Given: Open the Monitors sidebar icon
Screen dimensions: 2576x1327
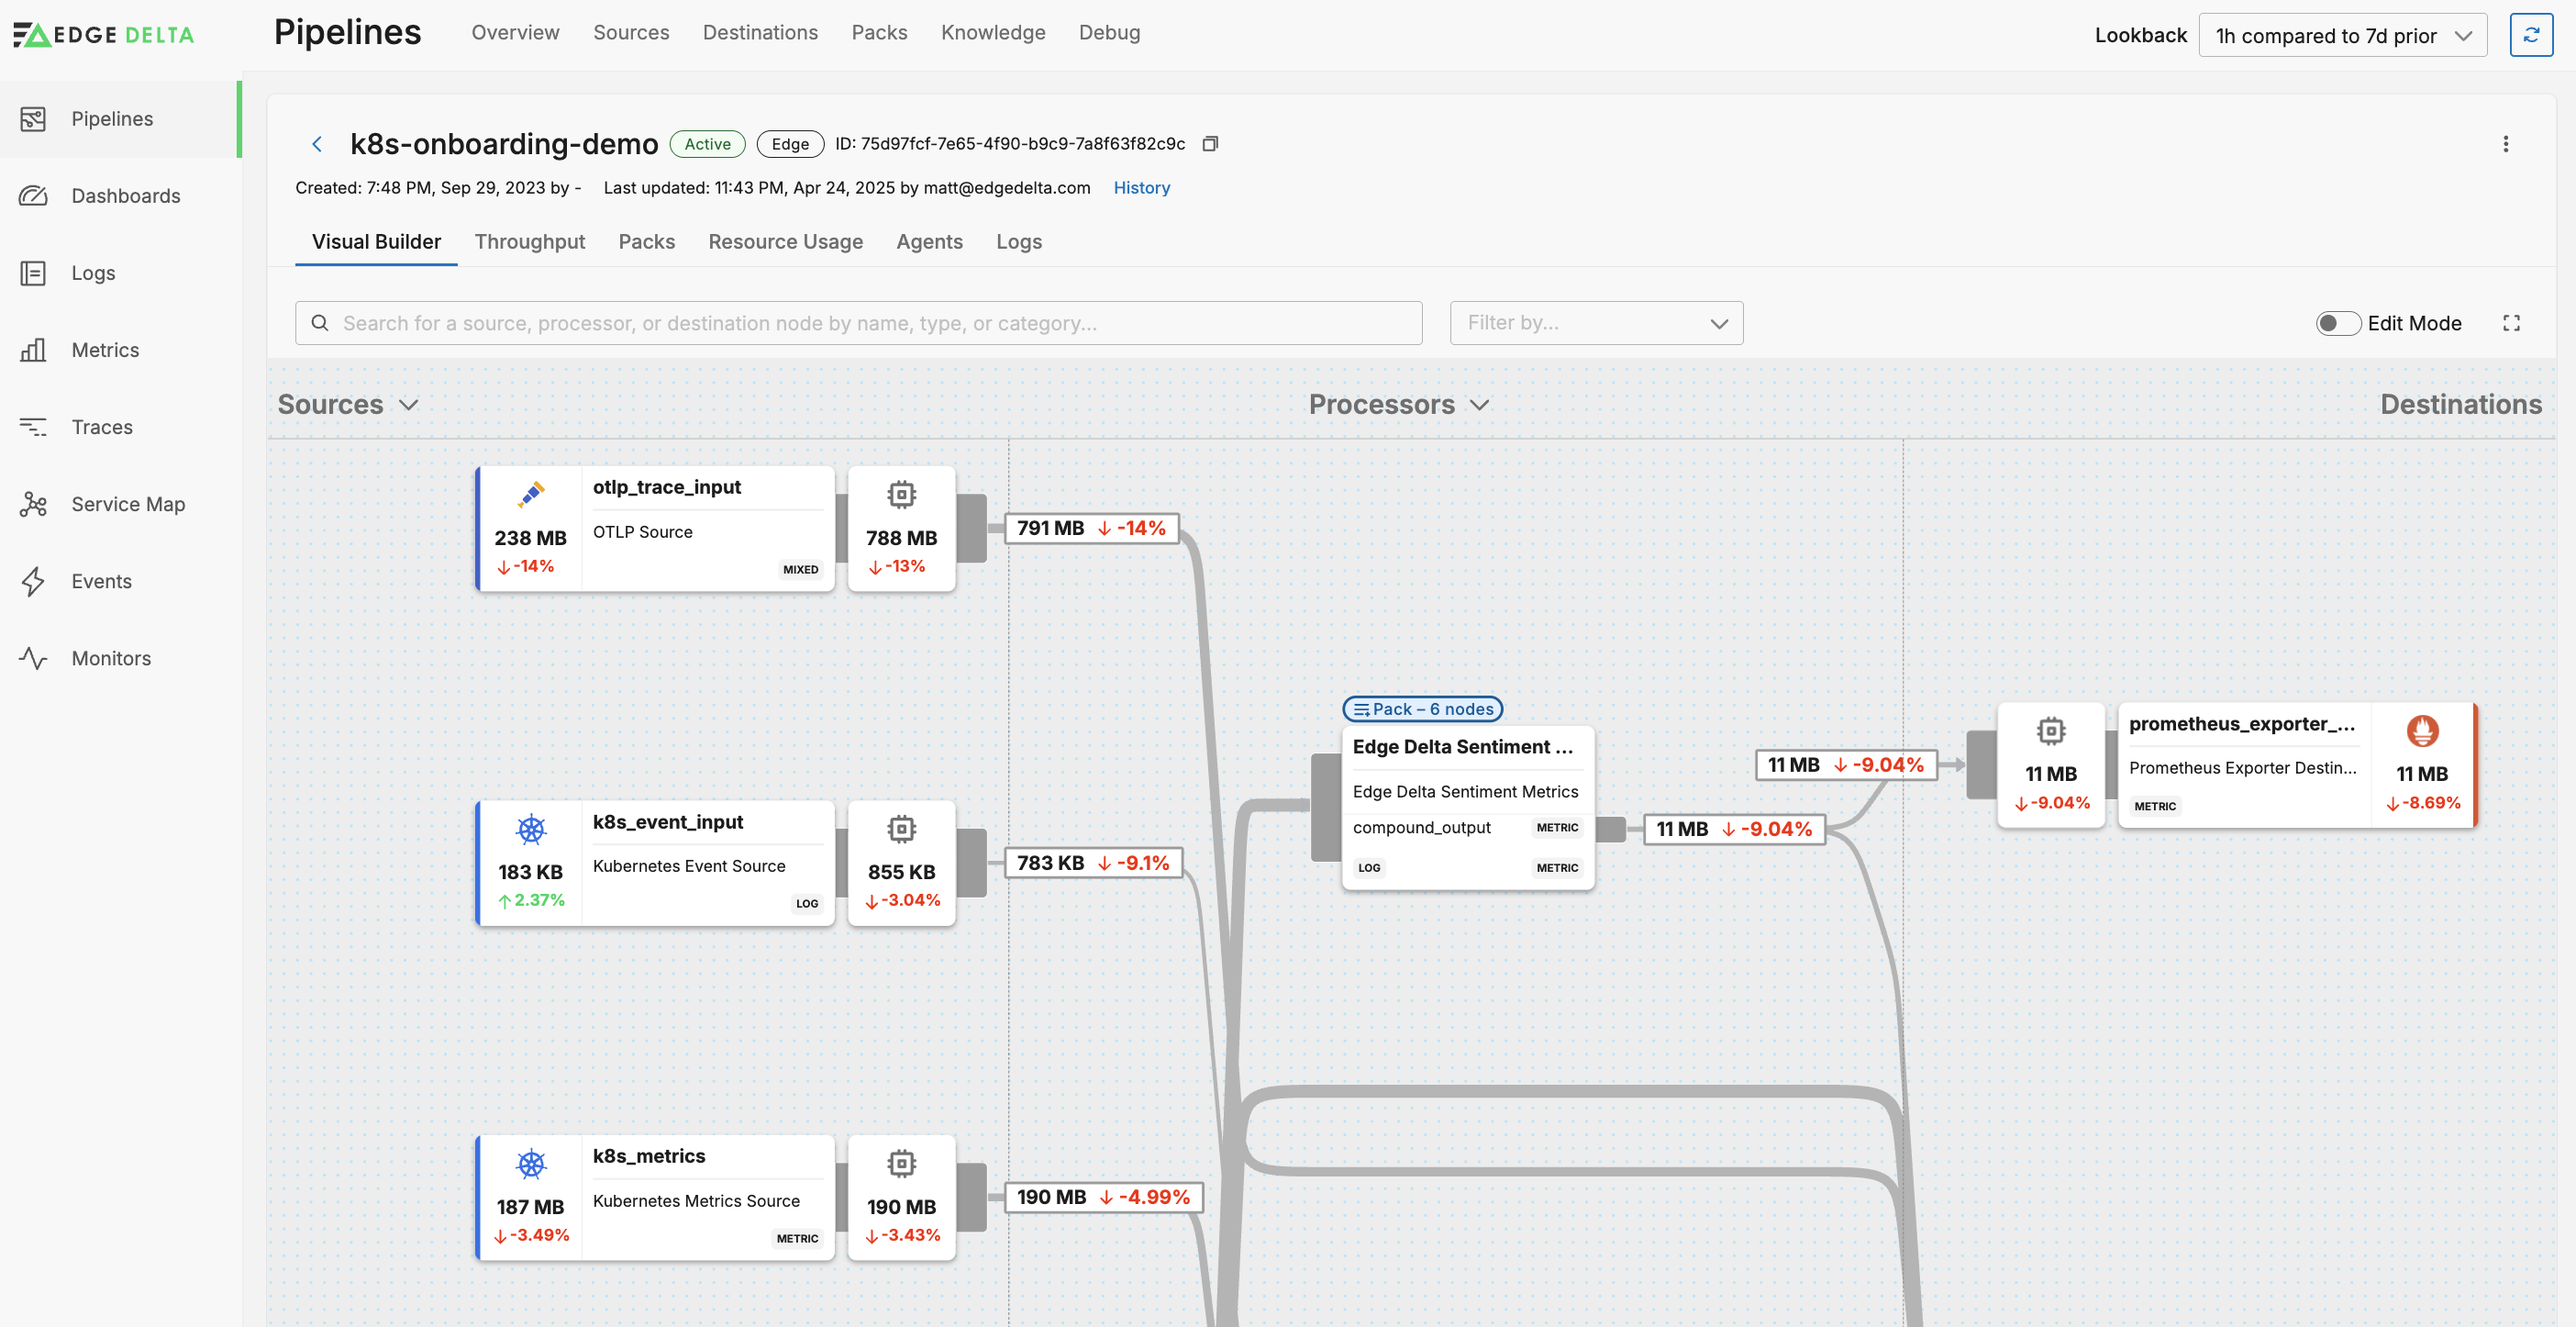Looking at the screenshot, I should tap(33, 658).
